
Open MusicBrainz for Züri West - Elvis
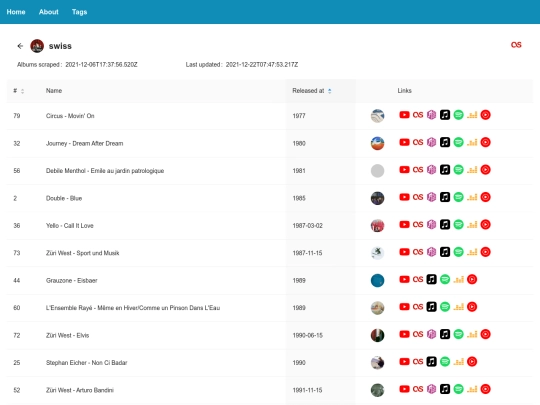click(432, 334)
